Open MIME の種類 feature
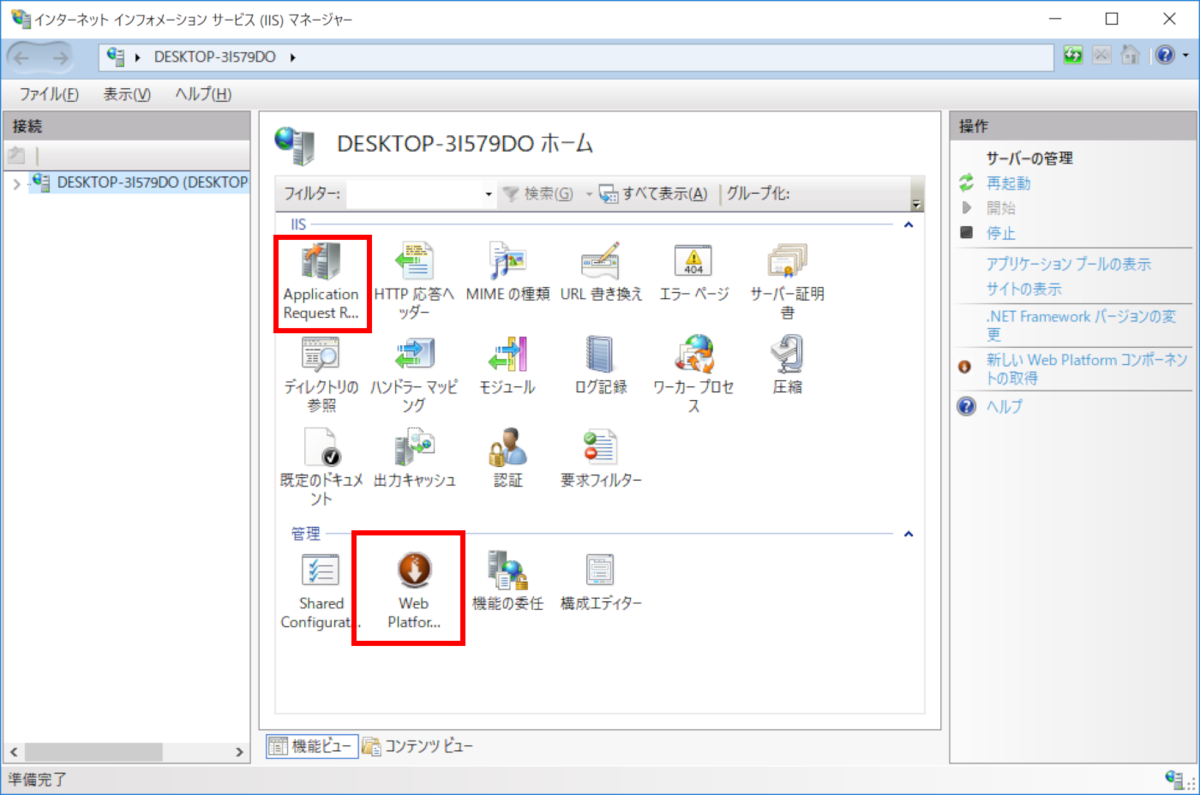 508,274
